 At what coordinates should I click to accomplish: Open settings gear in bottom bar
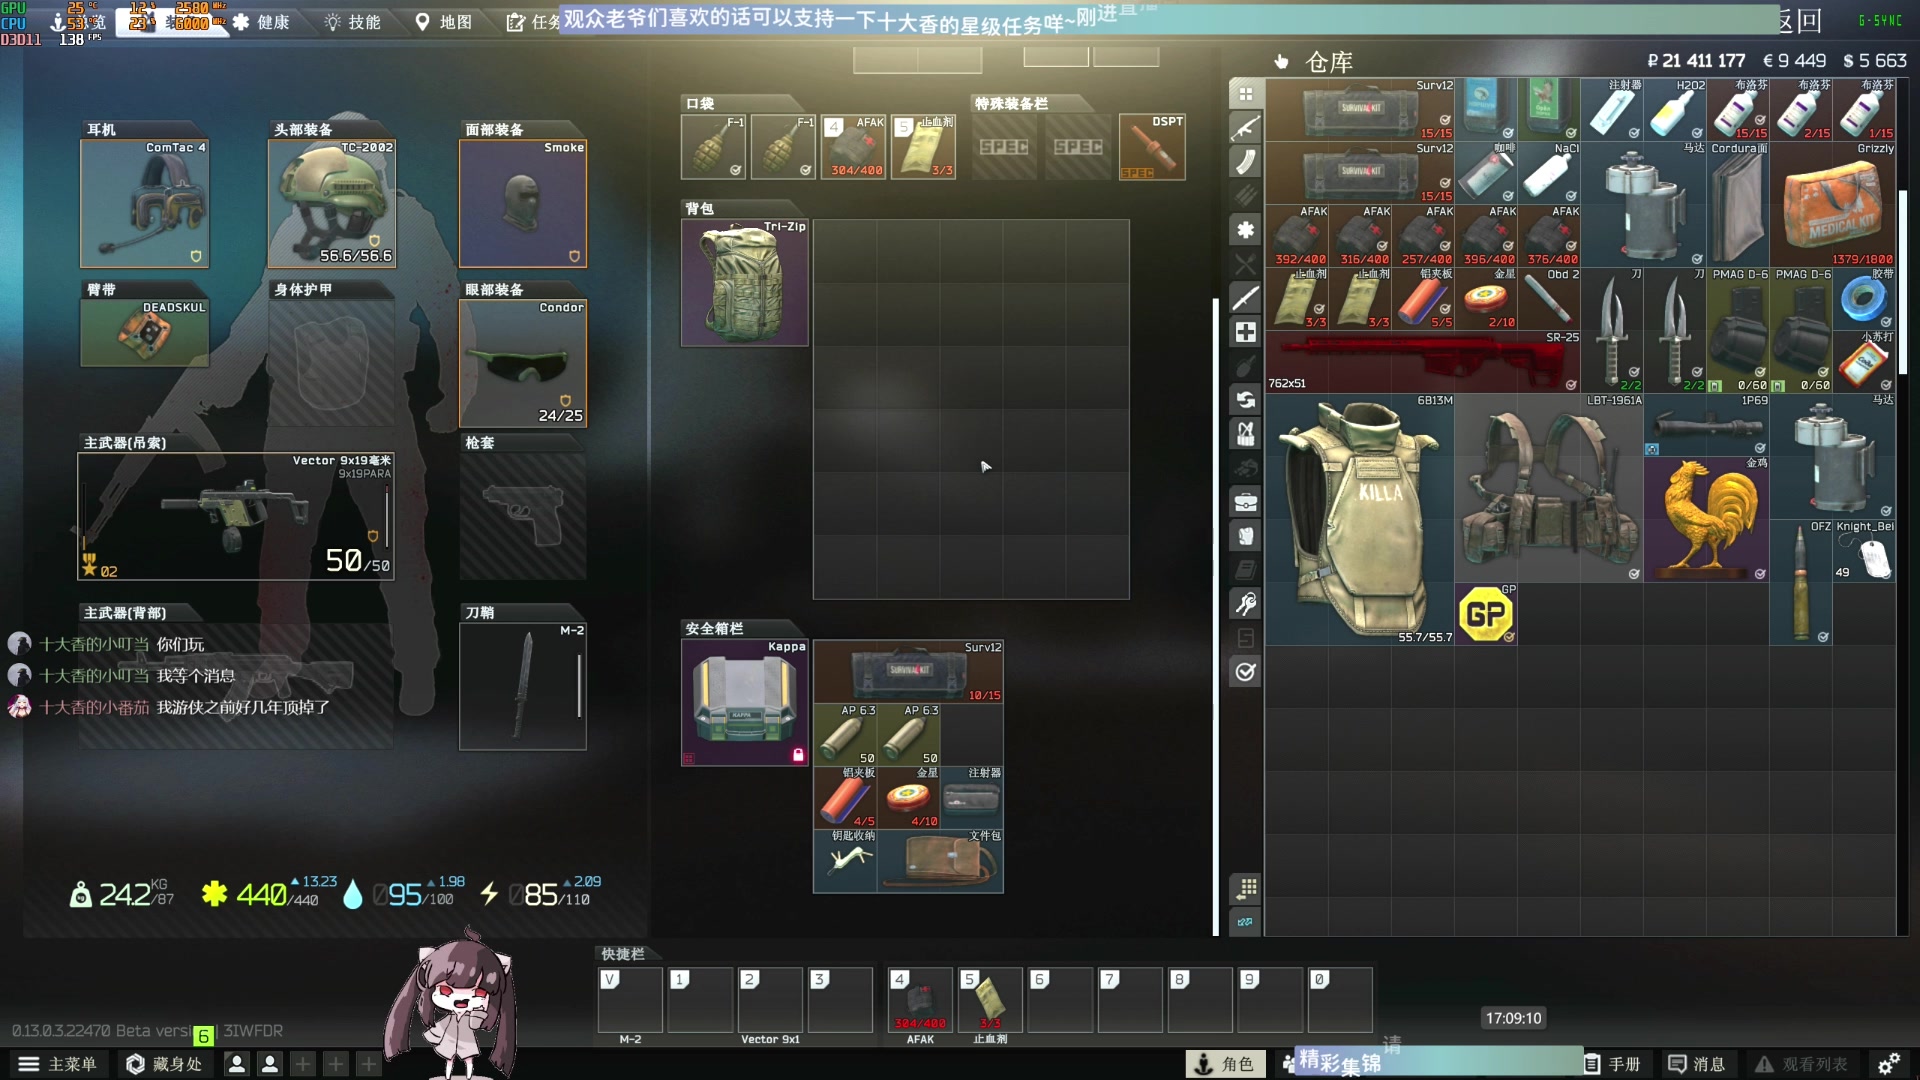(x=1888, y=1064)
